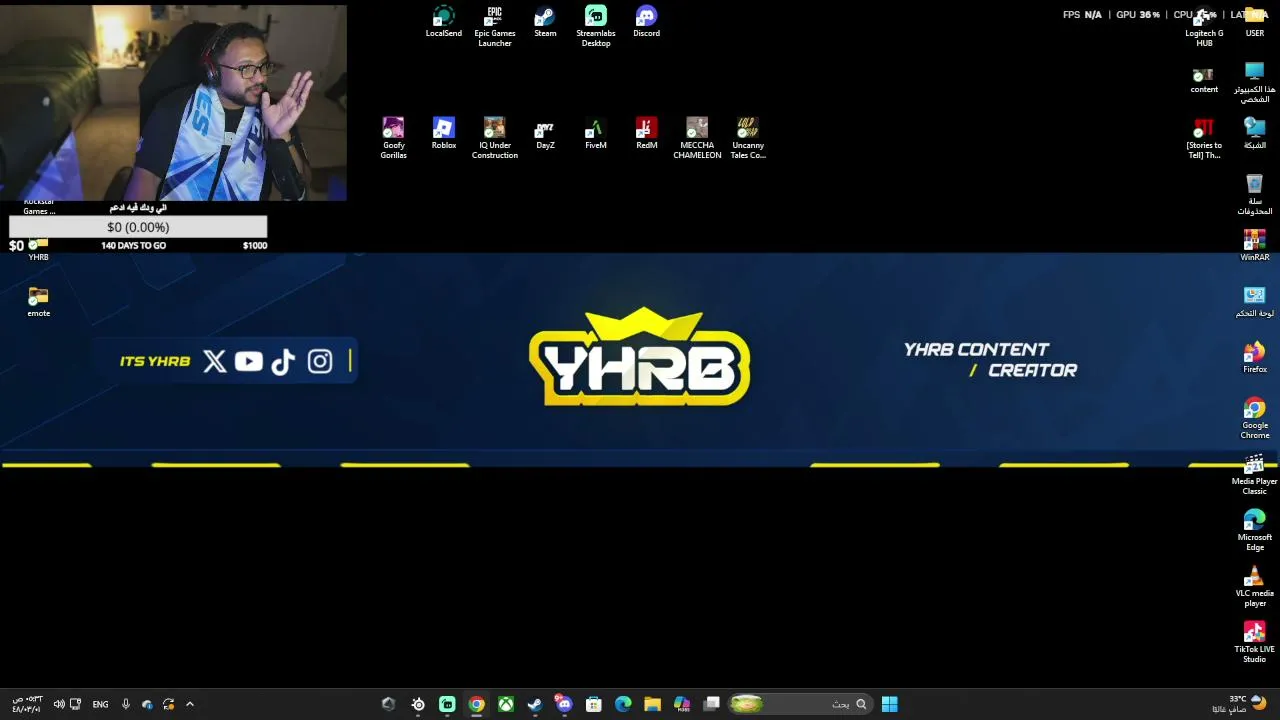The image size is (1280, 720).
Task: Open the Microsoft 365 taskbar icon
Action: pyautogui.click(x=682, y=704)
